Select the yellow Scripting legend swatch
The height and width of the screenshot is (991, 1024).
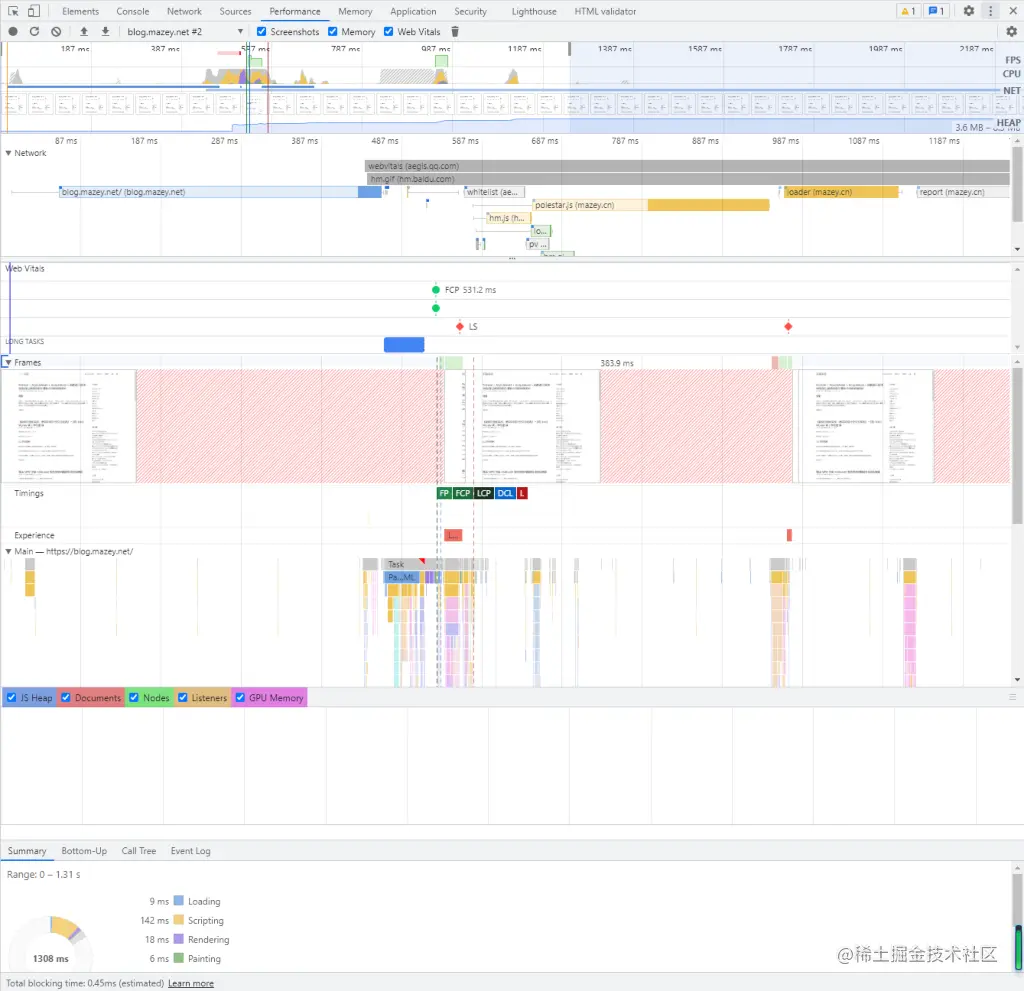coord(178,920)
